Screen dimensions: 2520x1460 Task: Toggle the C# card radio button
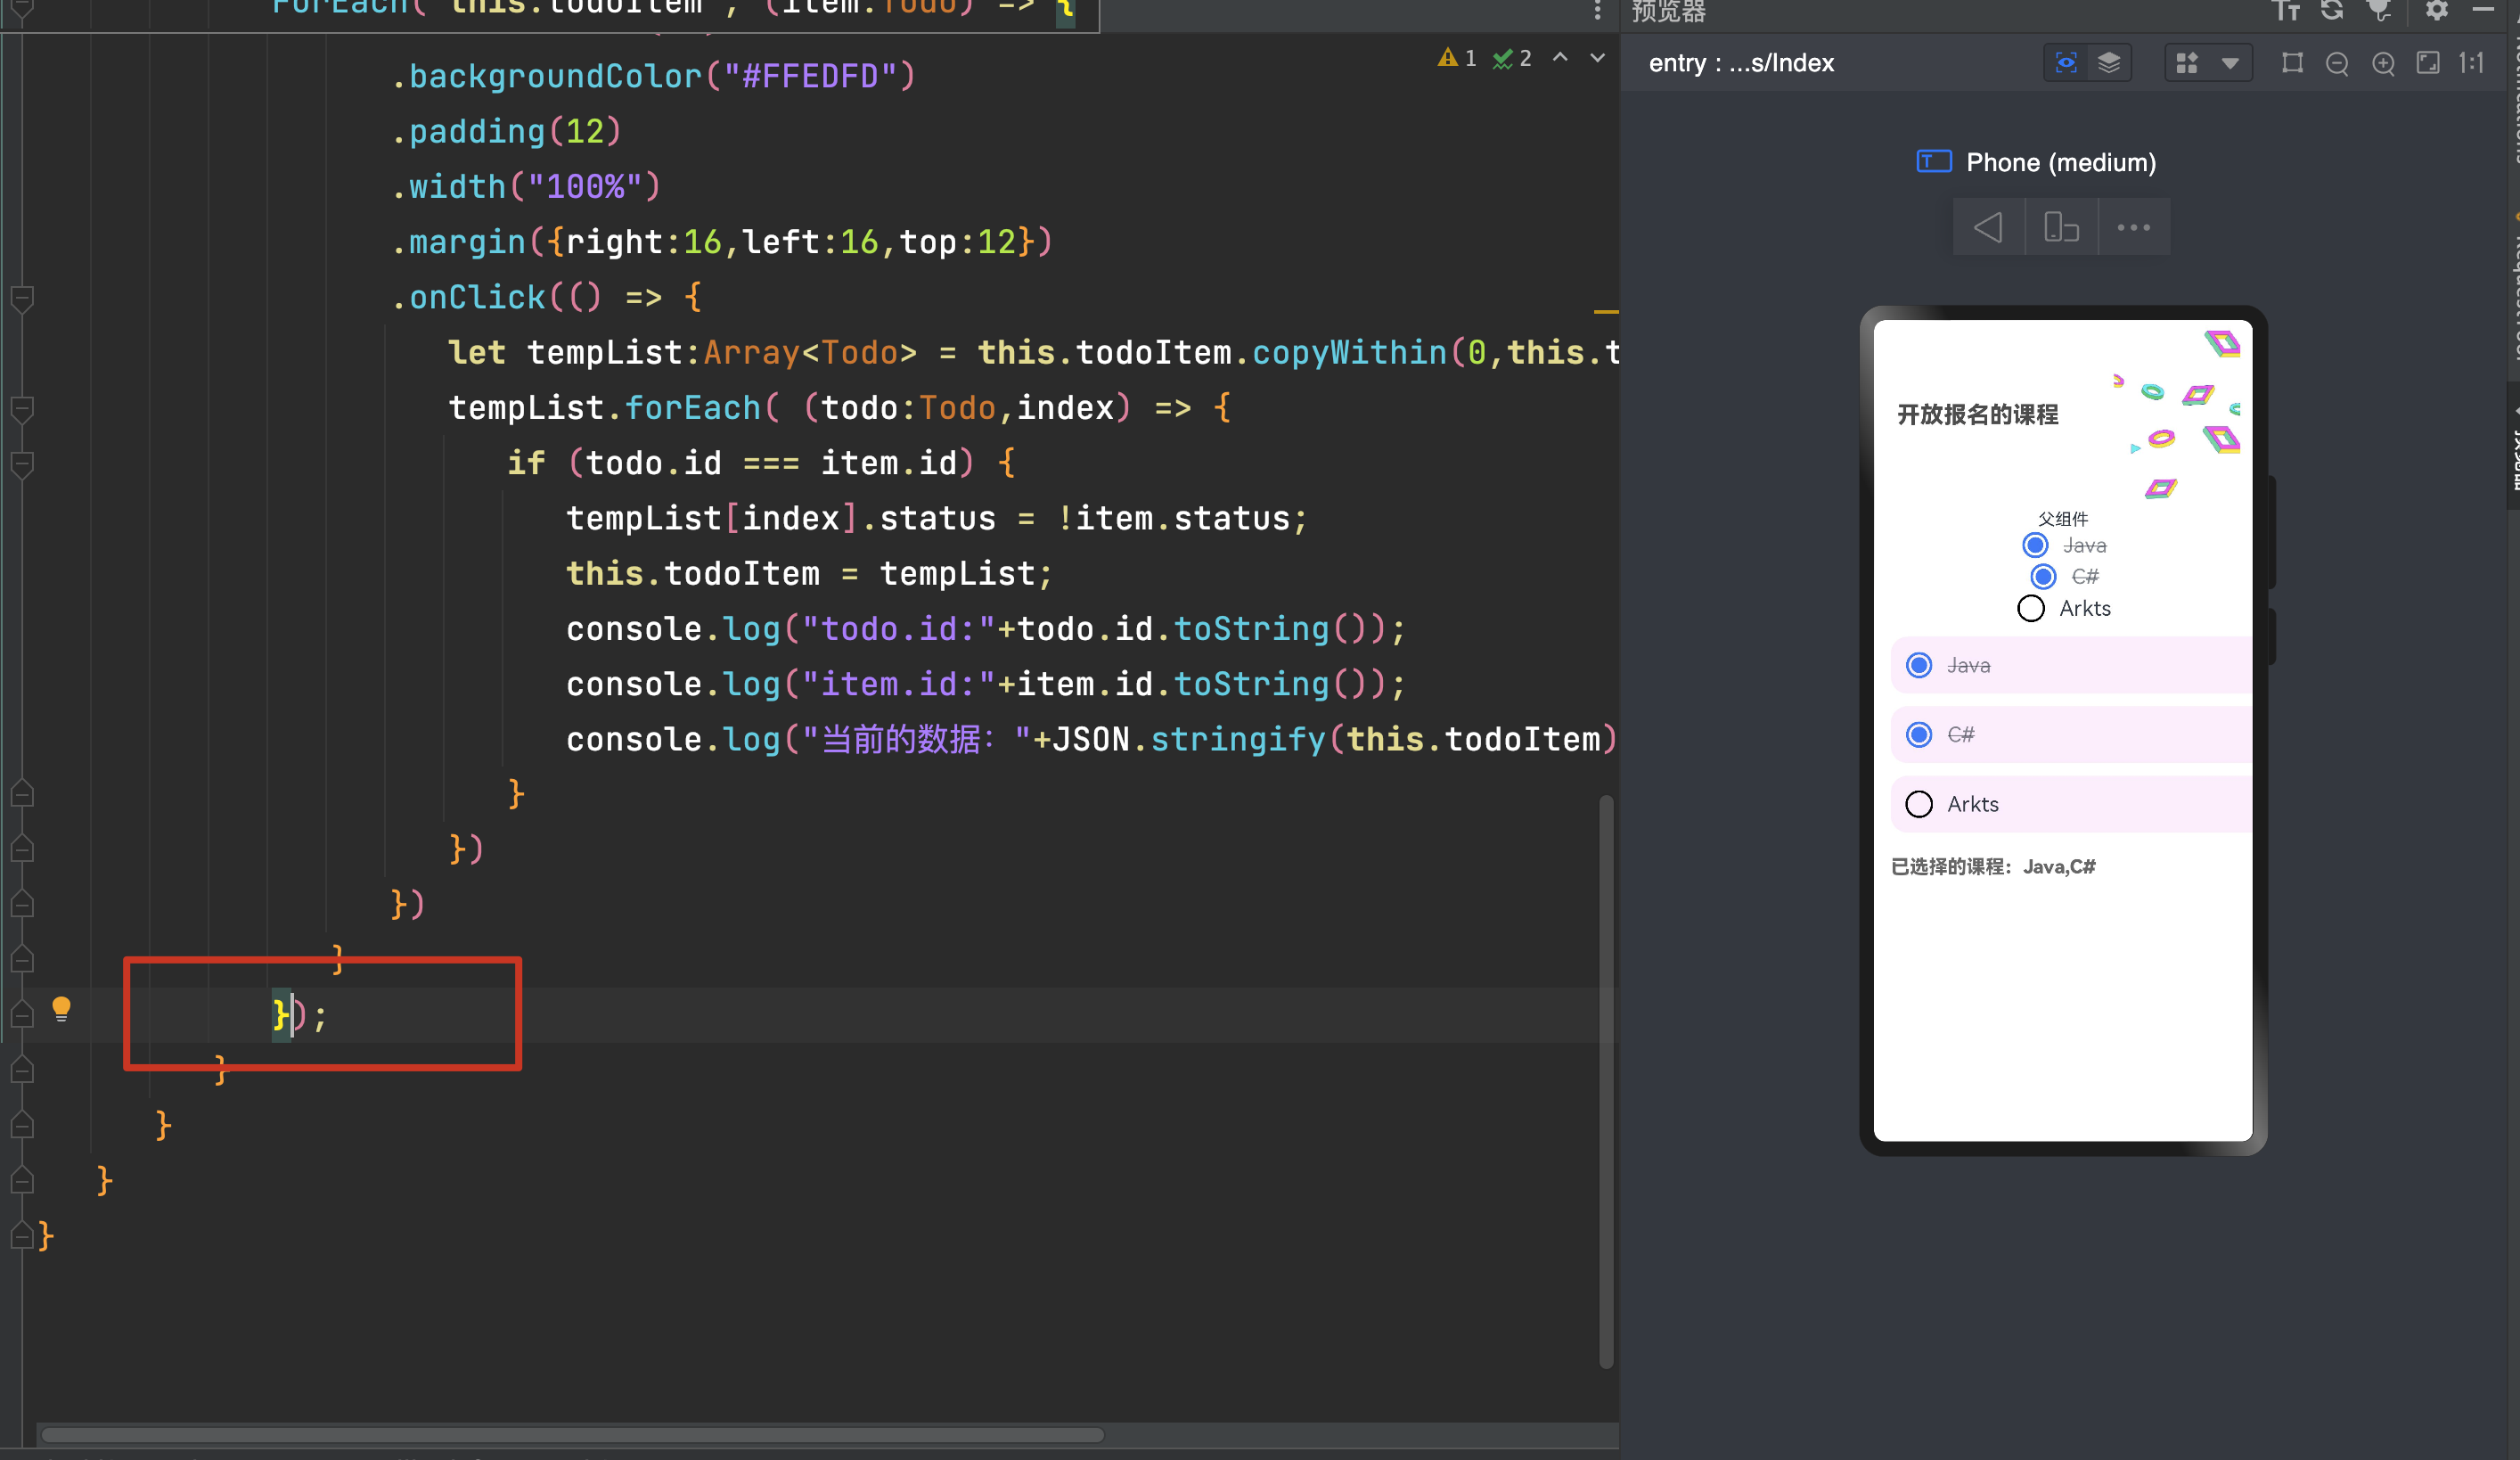pos(1918,735)
